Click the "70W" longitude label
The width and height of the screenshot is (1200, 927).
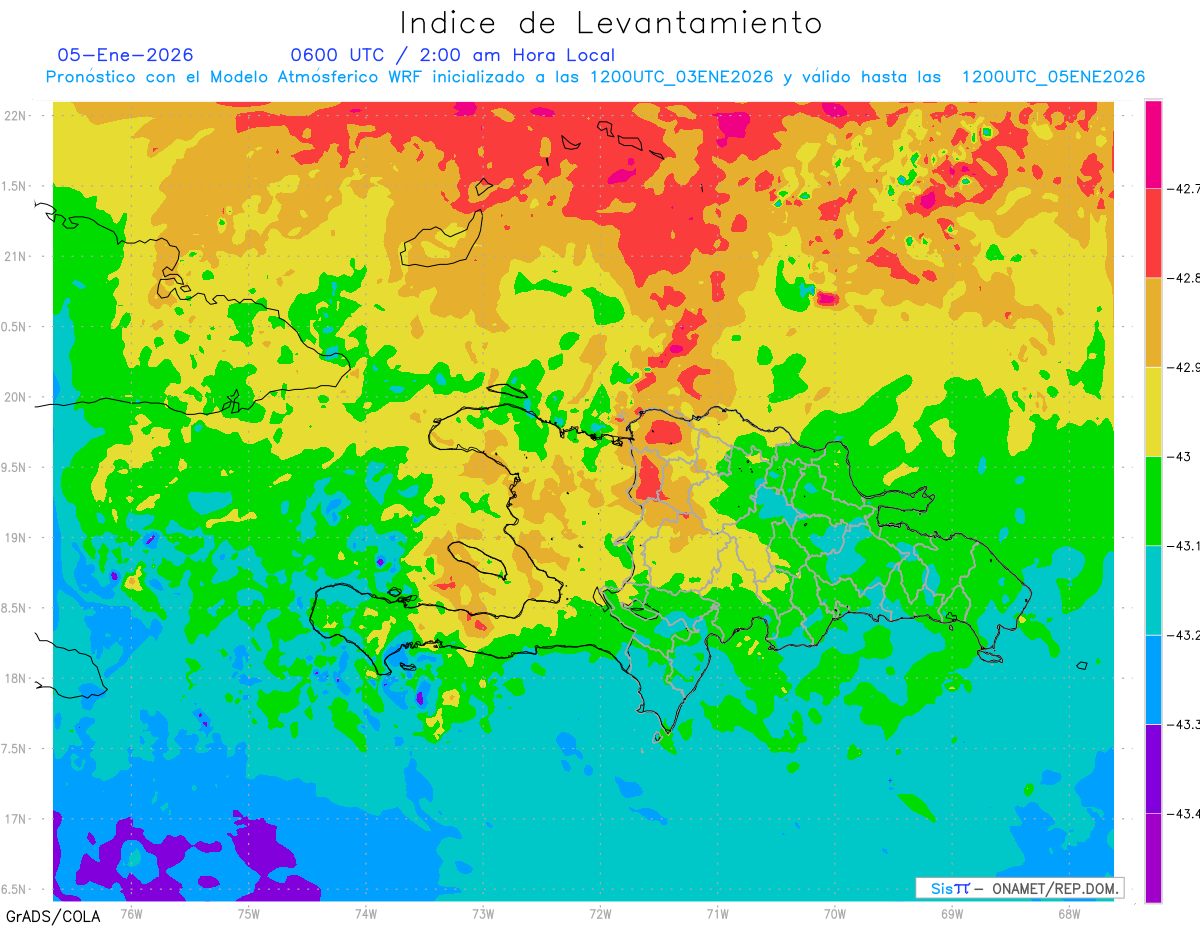(835, 914)
